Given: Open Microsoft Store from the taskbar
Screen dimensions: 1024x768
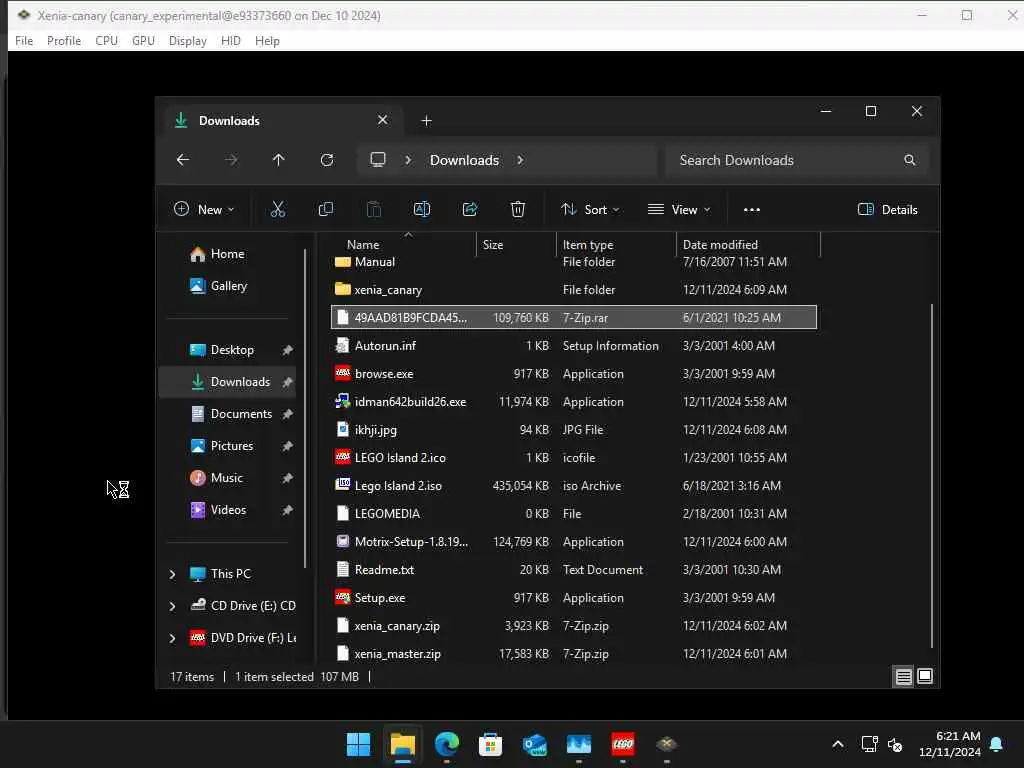Looking at the screenshot, I should [x=490, y=744].
